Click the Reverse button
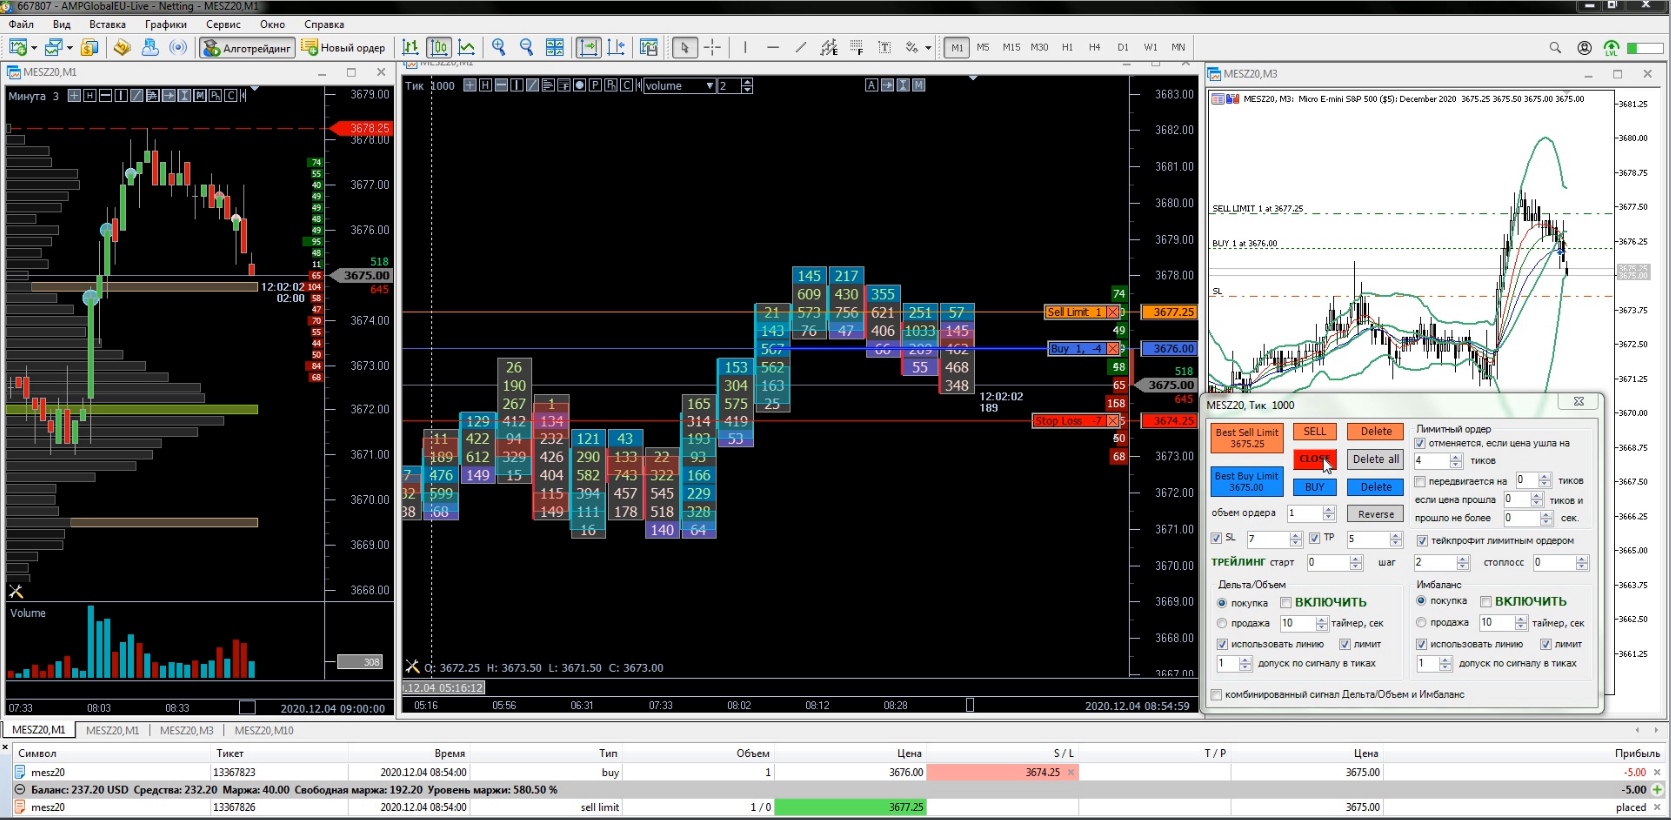Viewport: 1671px width, 820px height. click(1376, 514)
